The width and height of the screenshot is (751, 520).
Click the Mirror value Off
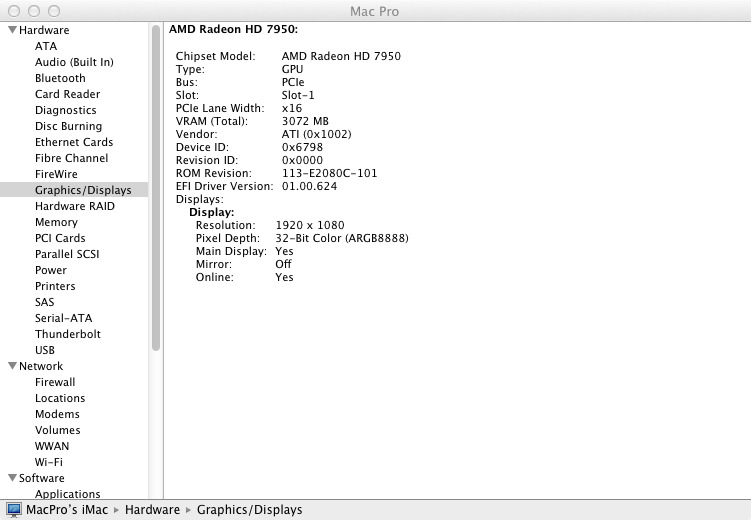(284, 264)
